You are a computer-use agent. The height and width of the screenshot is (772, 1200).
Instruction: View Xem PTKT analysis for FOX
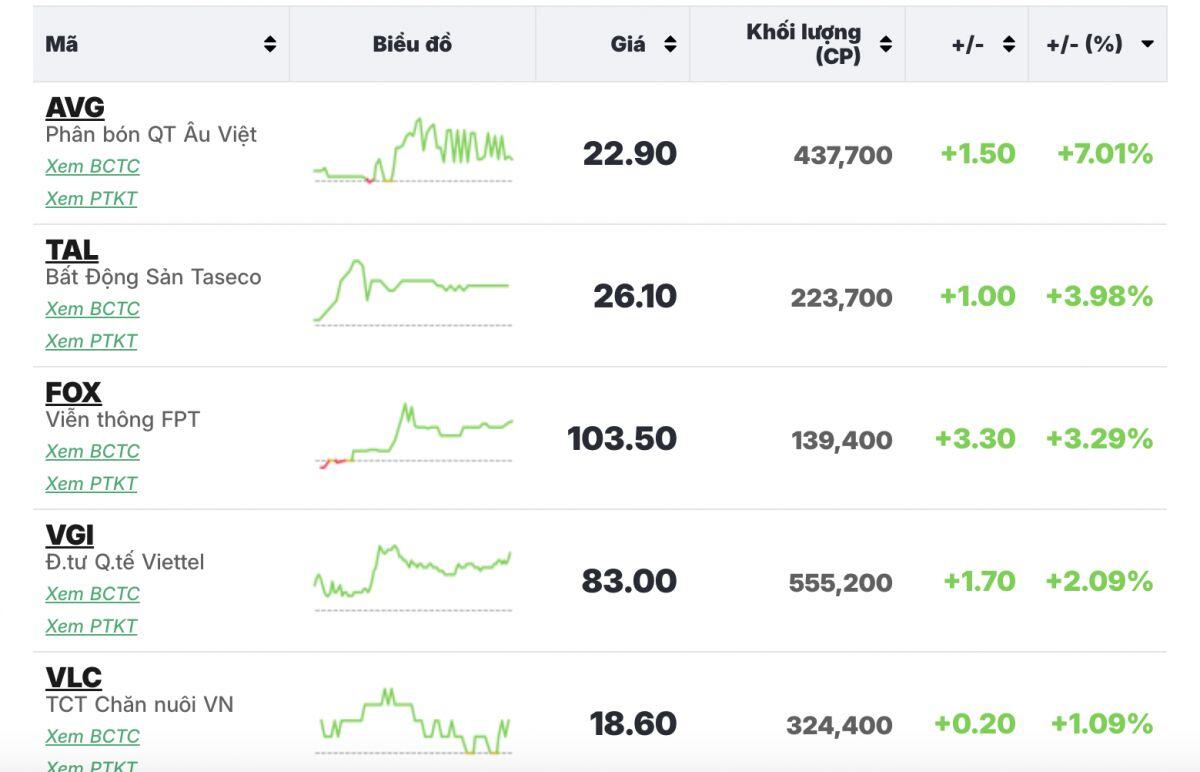point(91,483)
